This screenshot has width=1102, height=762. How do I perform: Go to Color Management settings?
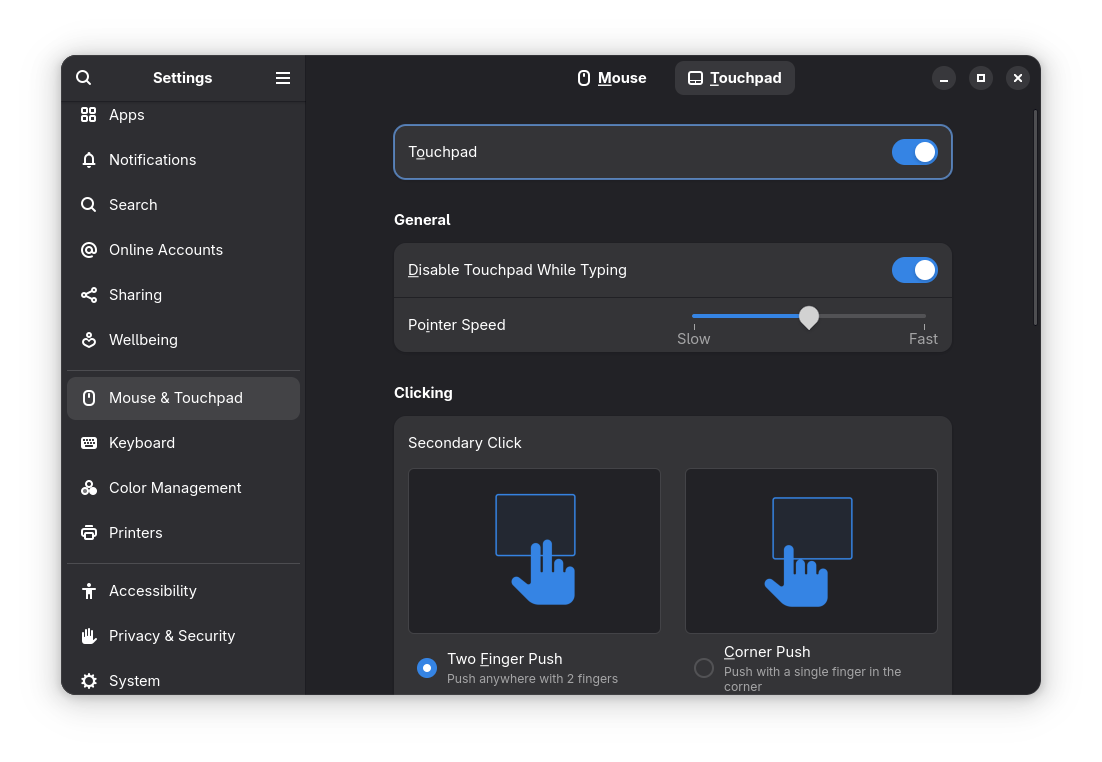click(175, 488)
